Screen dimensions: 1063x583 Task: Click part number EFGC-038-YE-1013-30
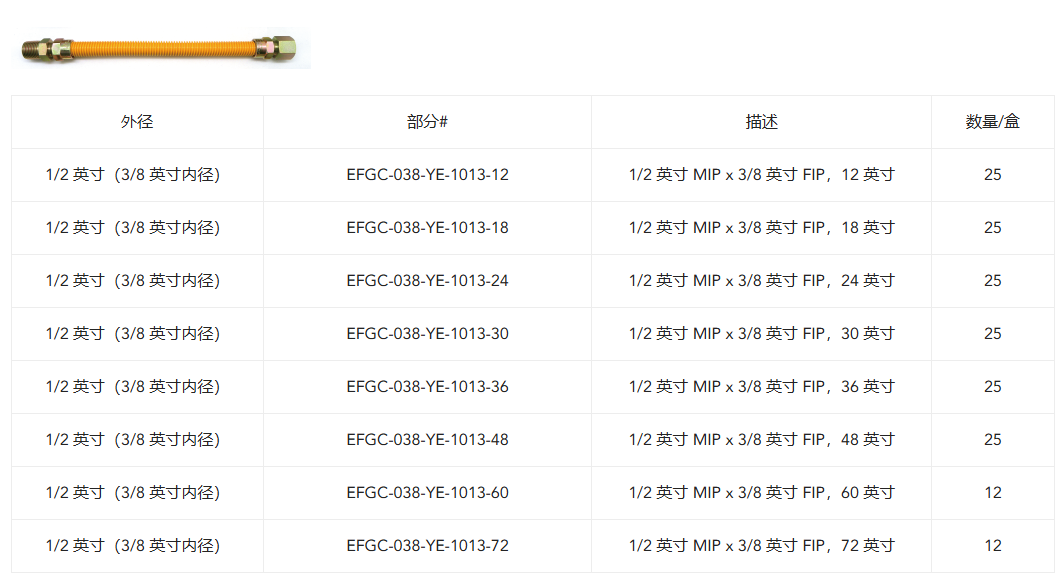click(427, 334)
